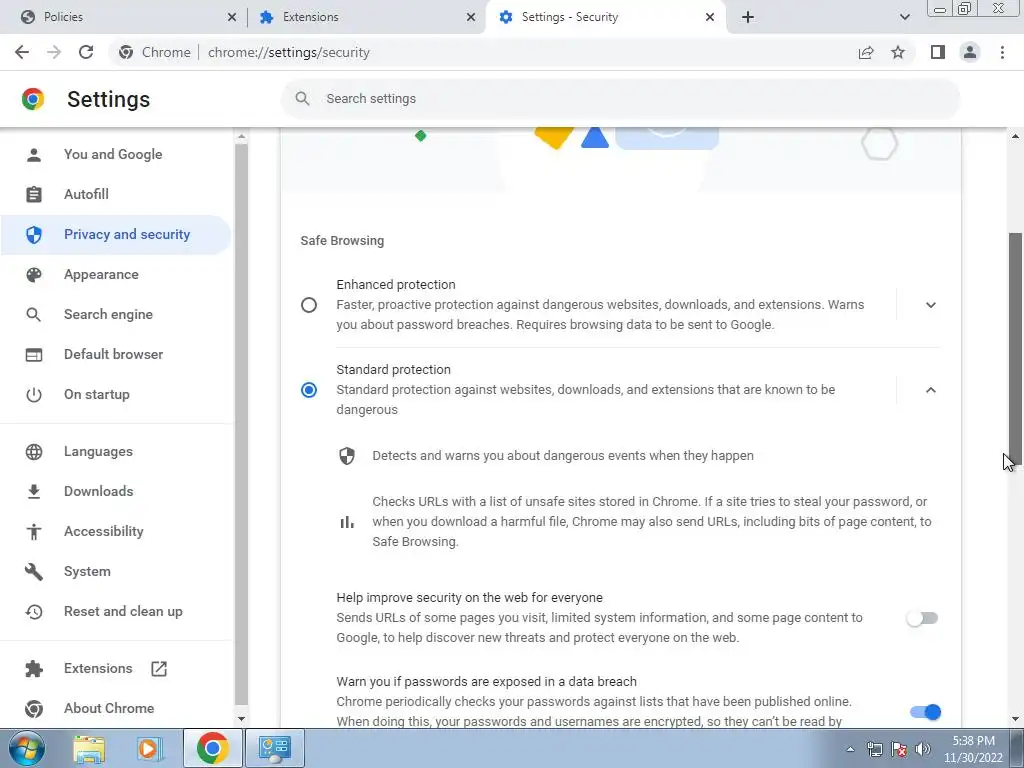The width and height of the screenshot is (1024, 768).
Task: Bookmark this page with the star icon
Action: [x=898, y=52]
